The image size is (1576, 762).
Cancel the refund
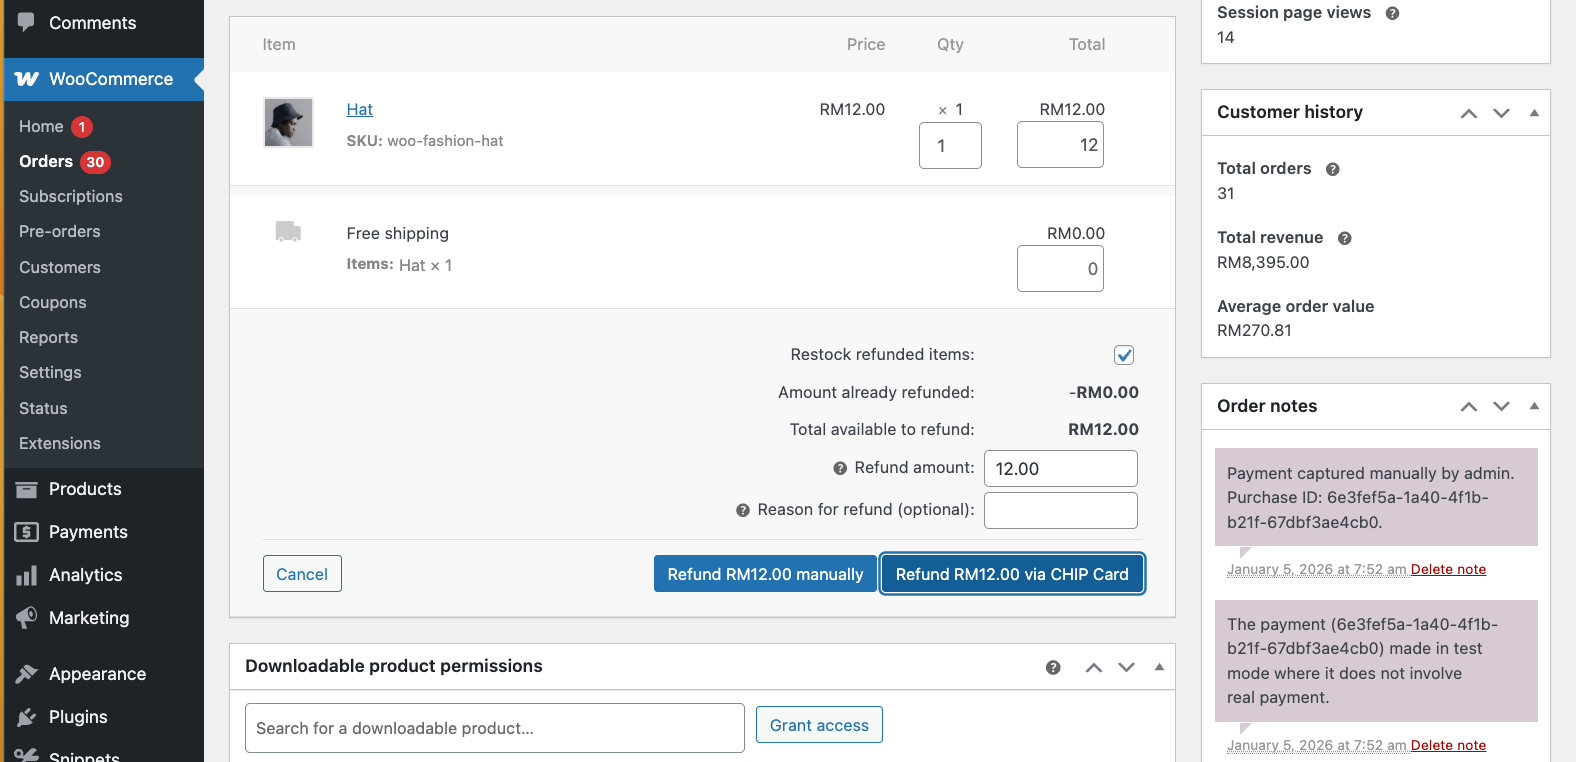click(x=302, y=574)
